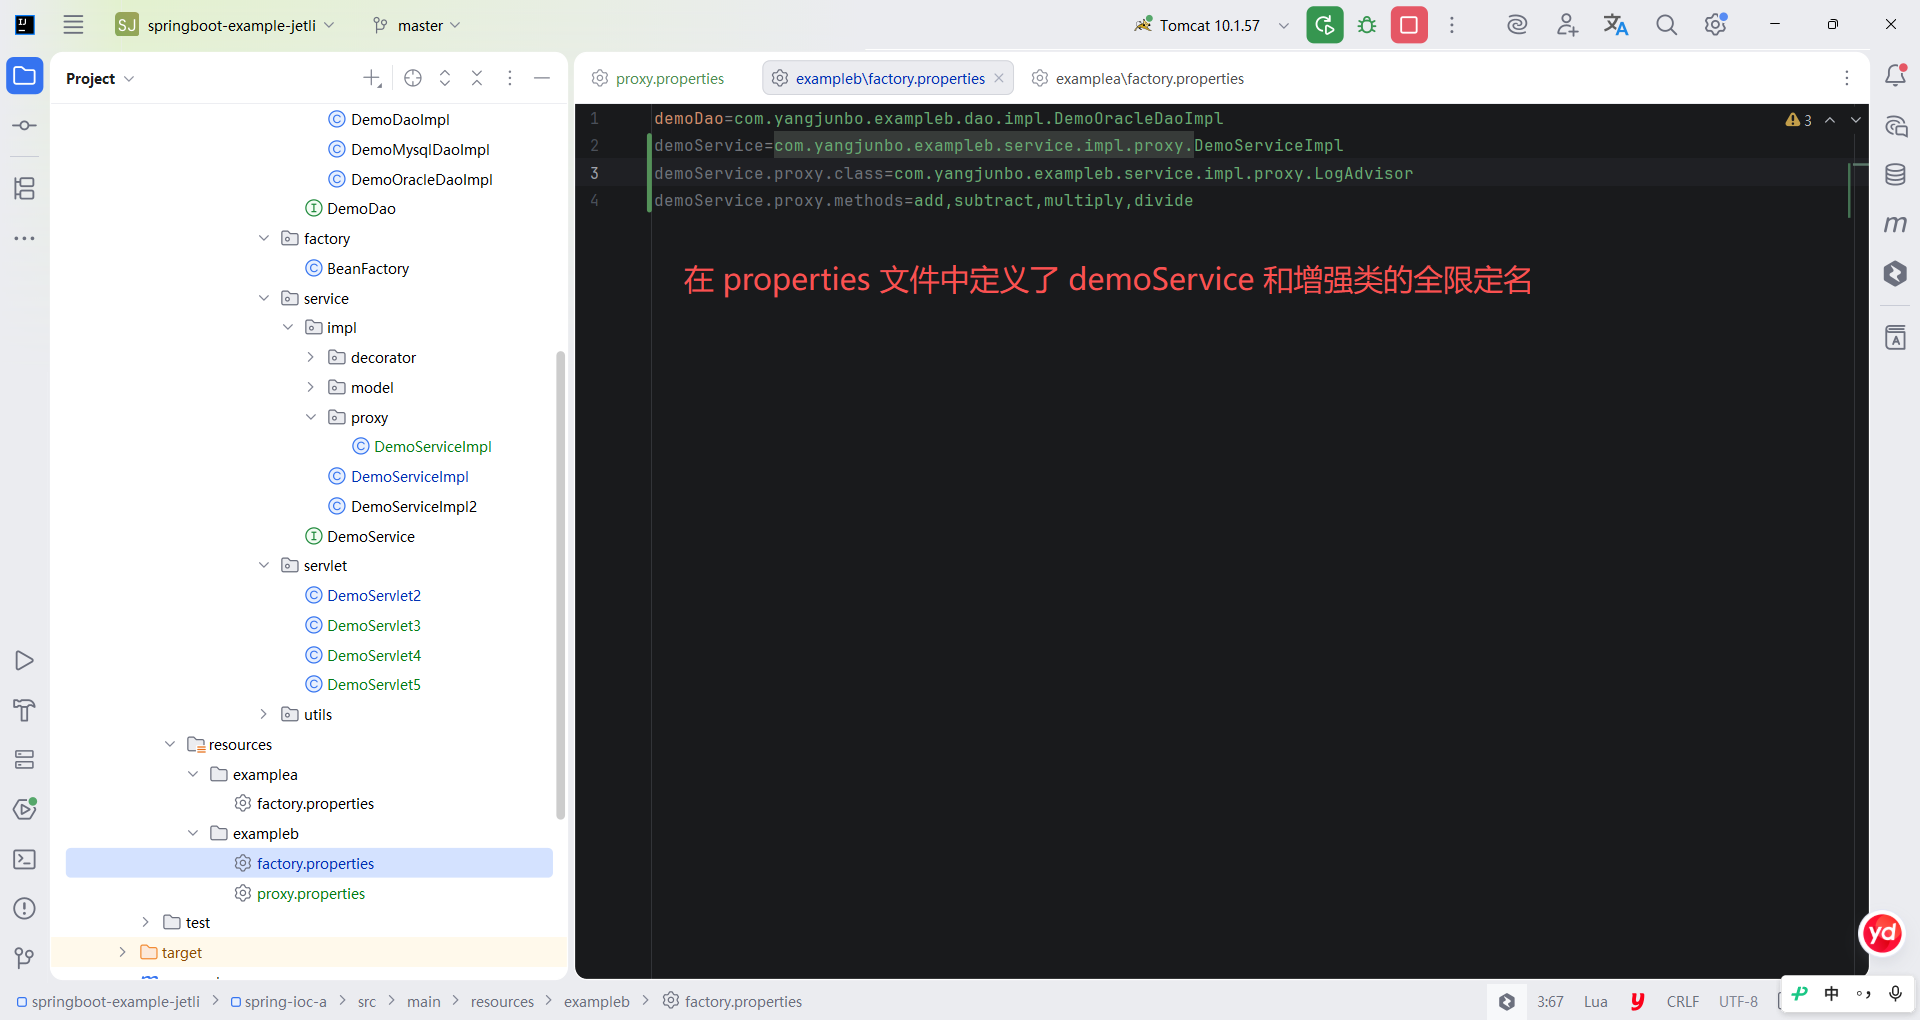Open IDE settings gear
1920x1020 pixels.
click(x=1716, y=25)
